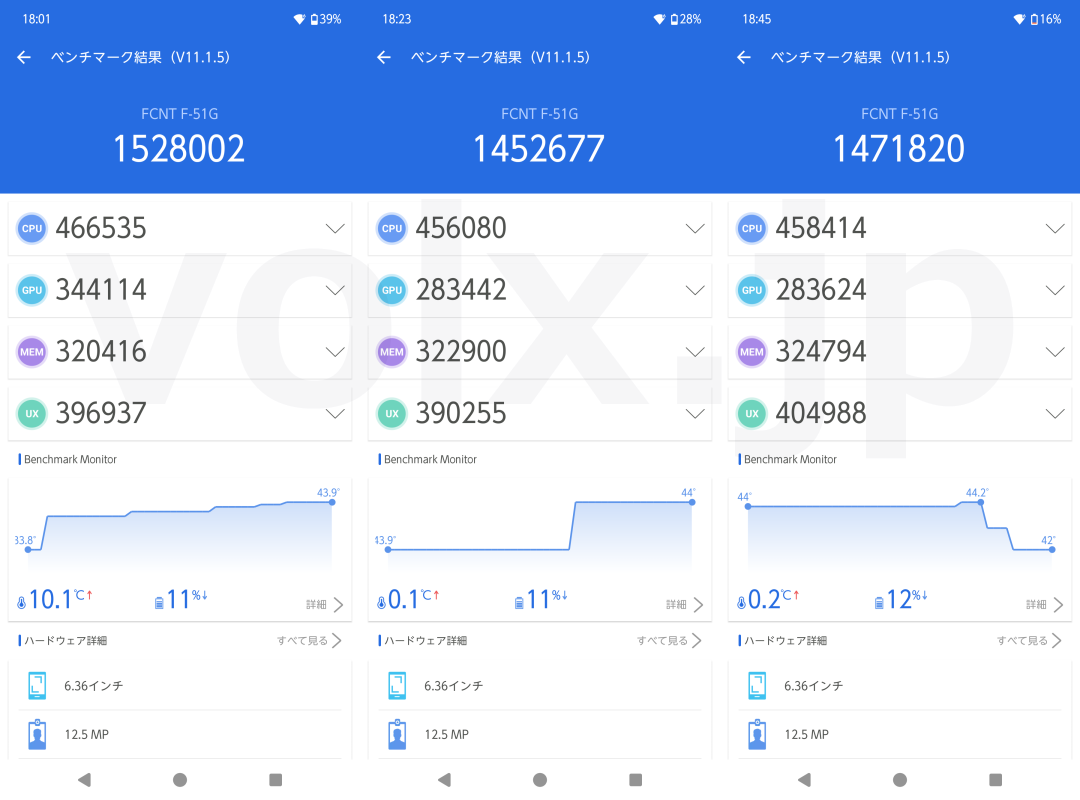Click the CPU badge beside score 458414

coord(751,228)
